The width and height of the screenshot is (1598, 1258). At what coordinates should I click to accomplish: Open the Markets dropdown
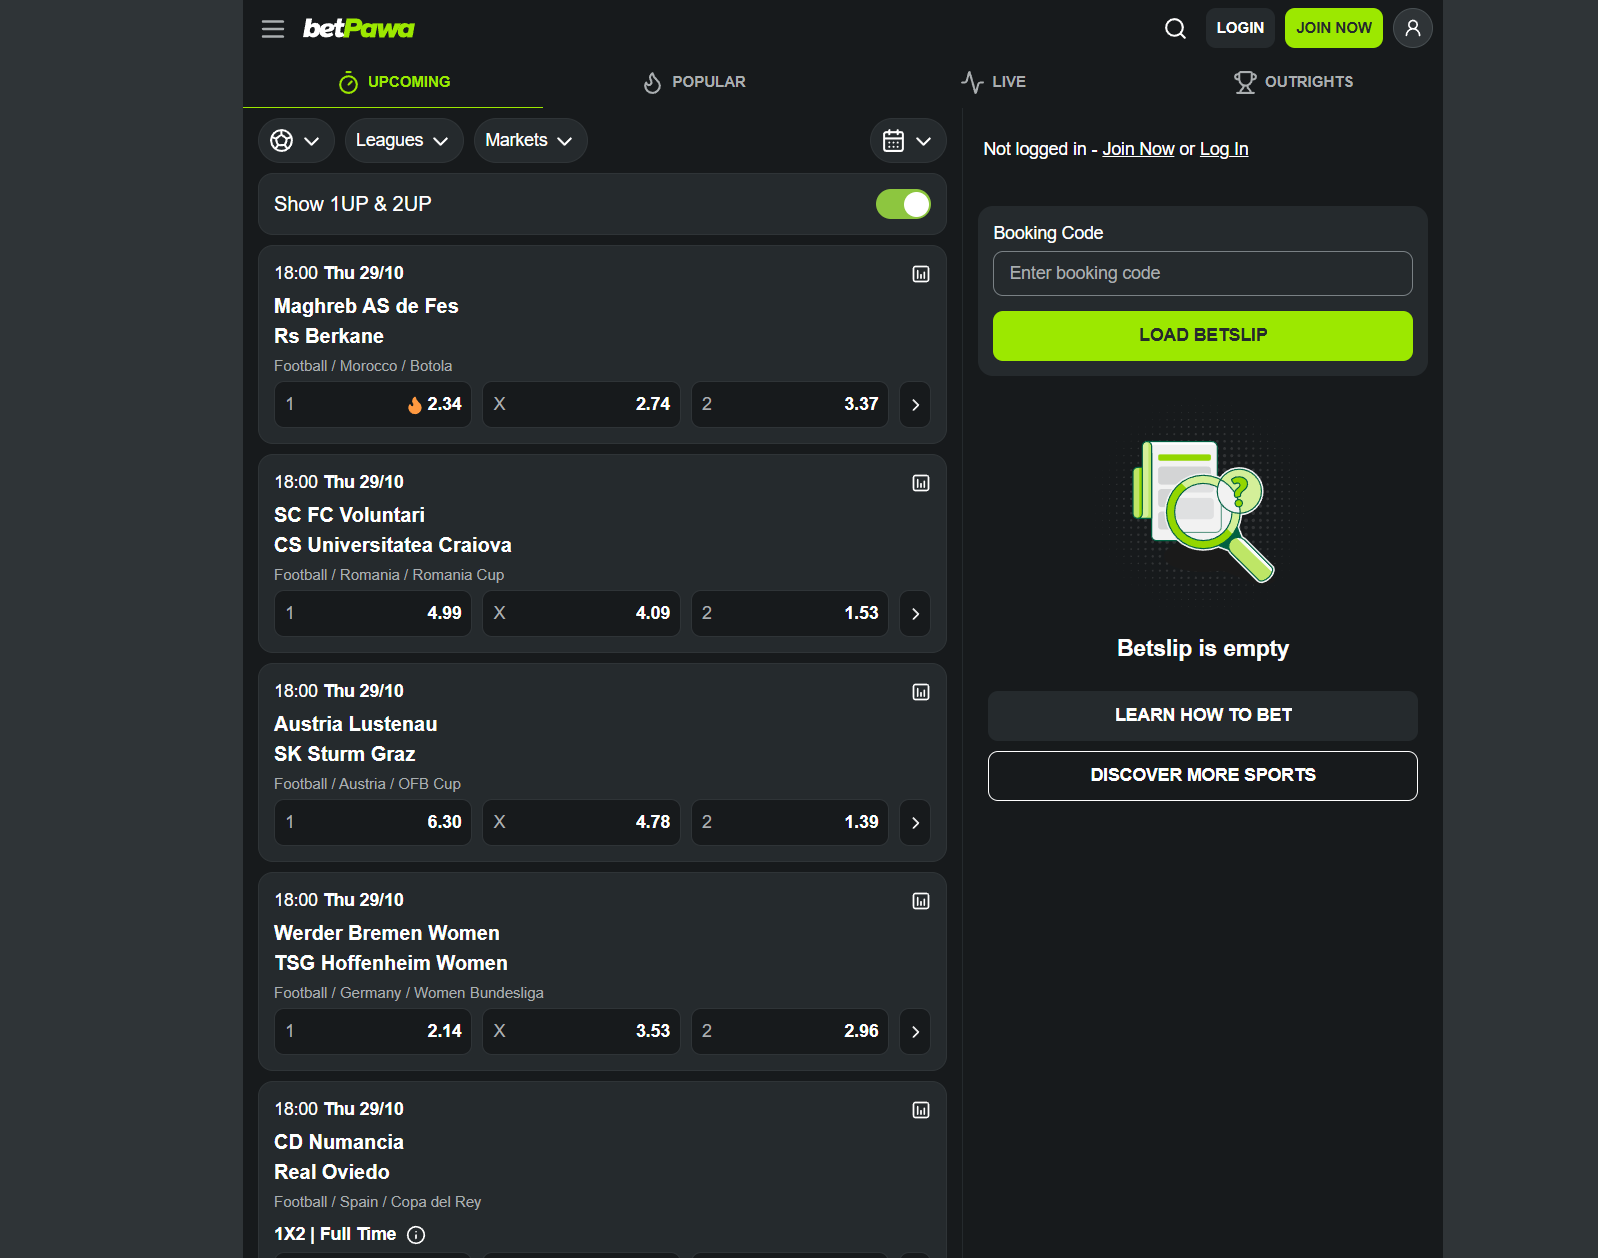[530, 141]
